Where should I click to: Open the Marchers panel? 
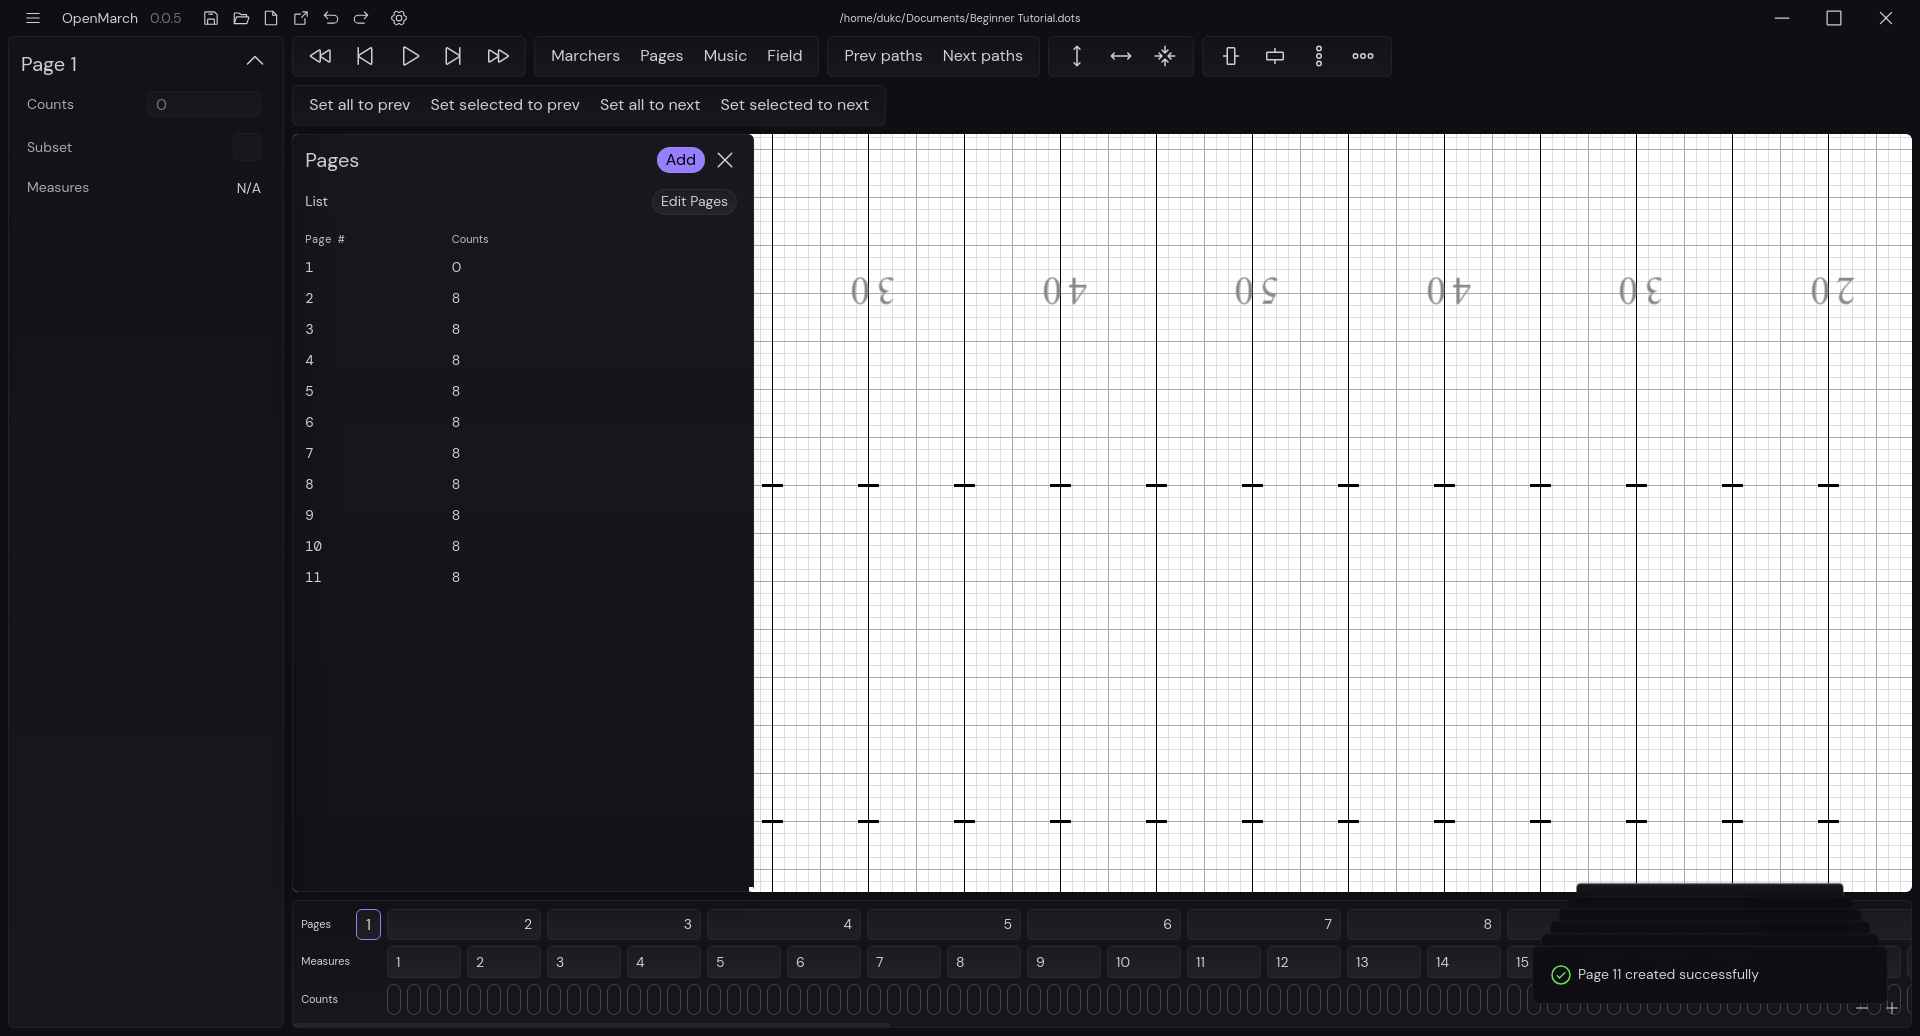[x=585, y=56]
